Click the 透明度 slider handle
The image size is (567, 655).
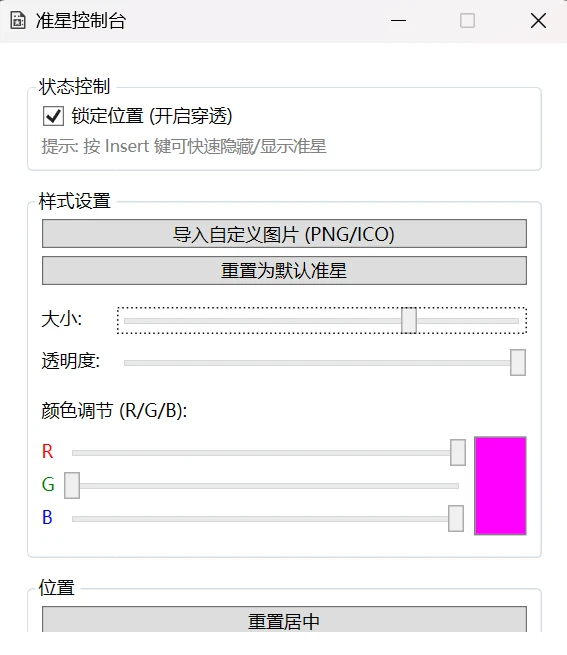[518, 362]
